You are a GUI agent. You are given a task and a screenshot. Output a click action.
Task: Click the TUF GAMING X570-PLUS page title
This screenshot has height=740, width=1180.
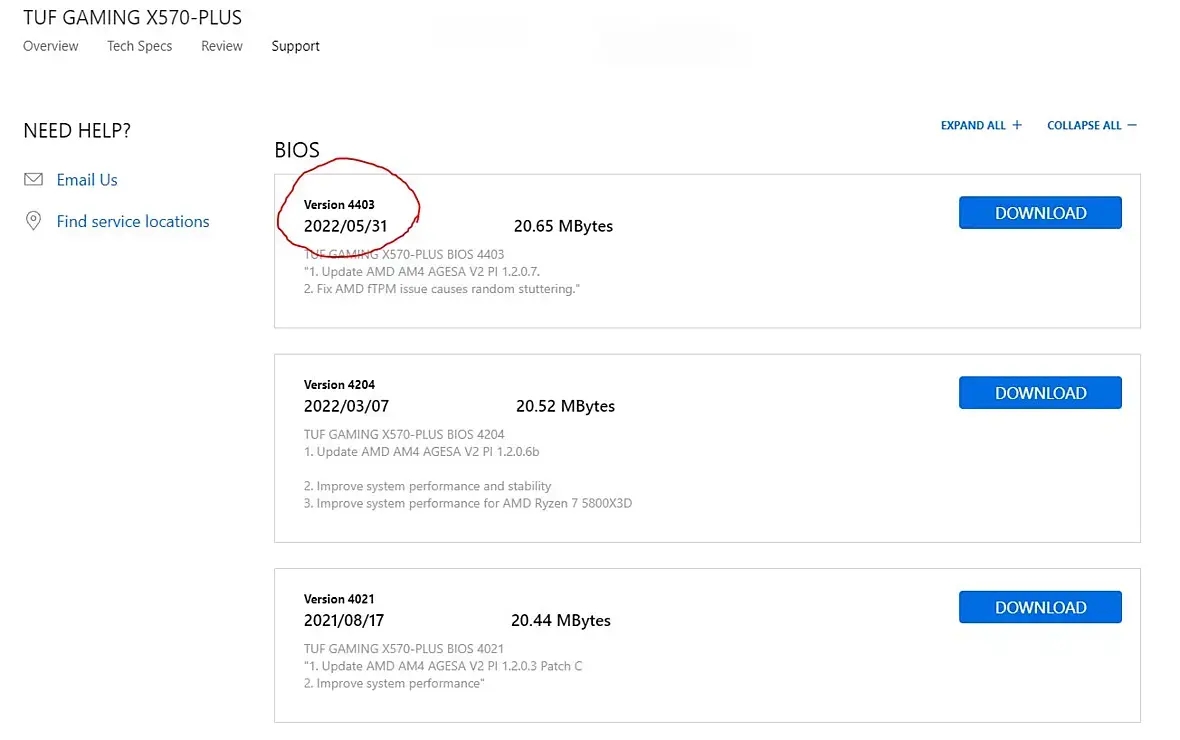click(x=132, y=17)
